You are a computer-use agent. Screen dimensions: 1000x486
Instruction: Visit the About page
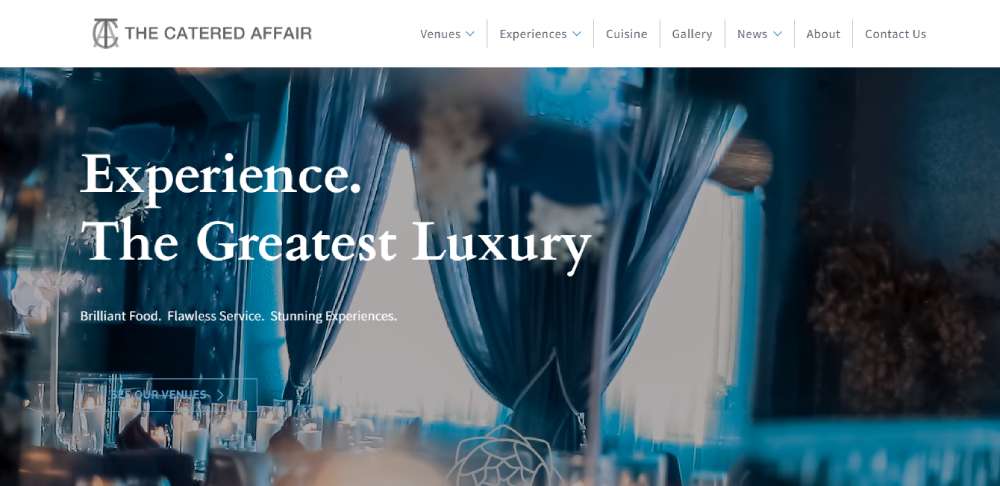pyautogui.click(x=823, y=34)
